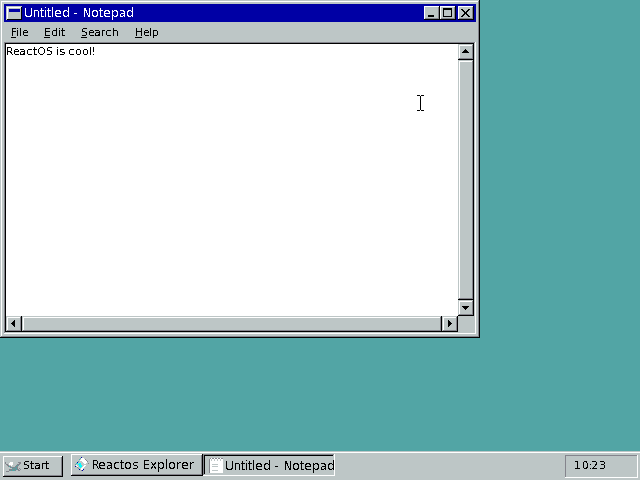This screenshot has height=480, width=640.
Task: Click the Notepad system menu icon
Action: click(14, 13)
